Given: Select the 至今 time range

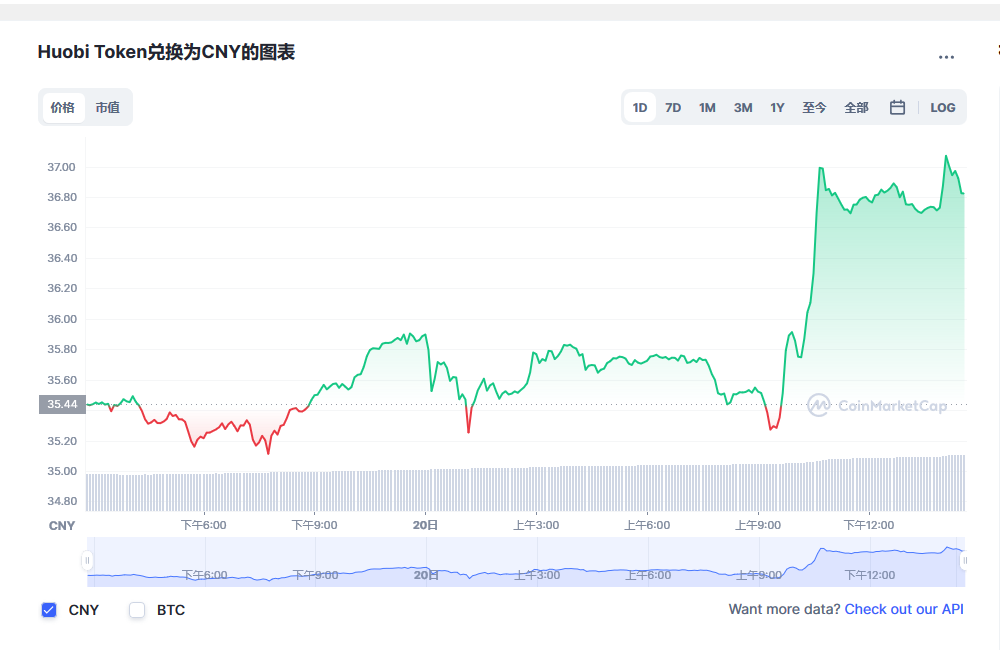Looking at the screenshot, I should 814,108.
